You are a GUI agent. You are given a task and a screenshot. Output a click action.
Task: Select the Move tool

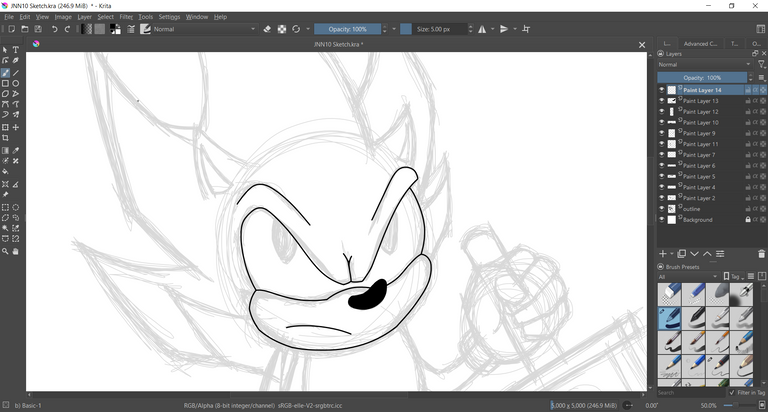(x=16, y=127)
